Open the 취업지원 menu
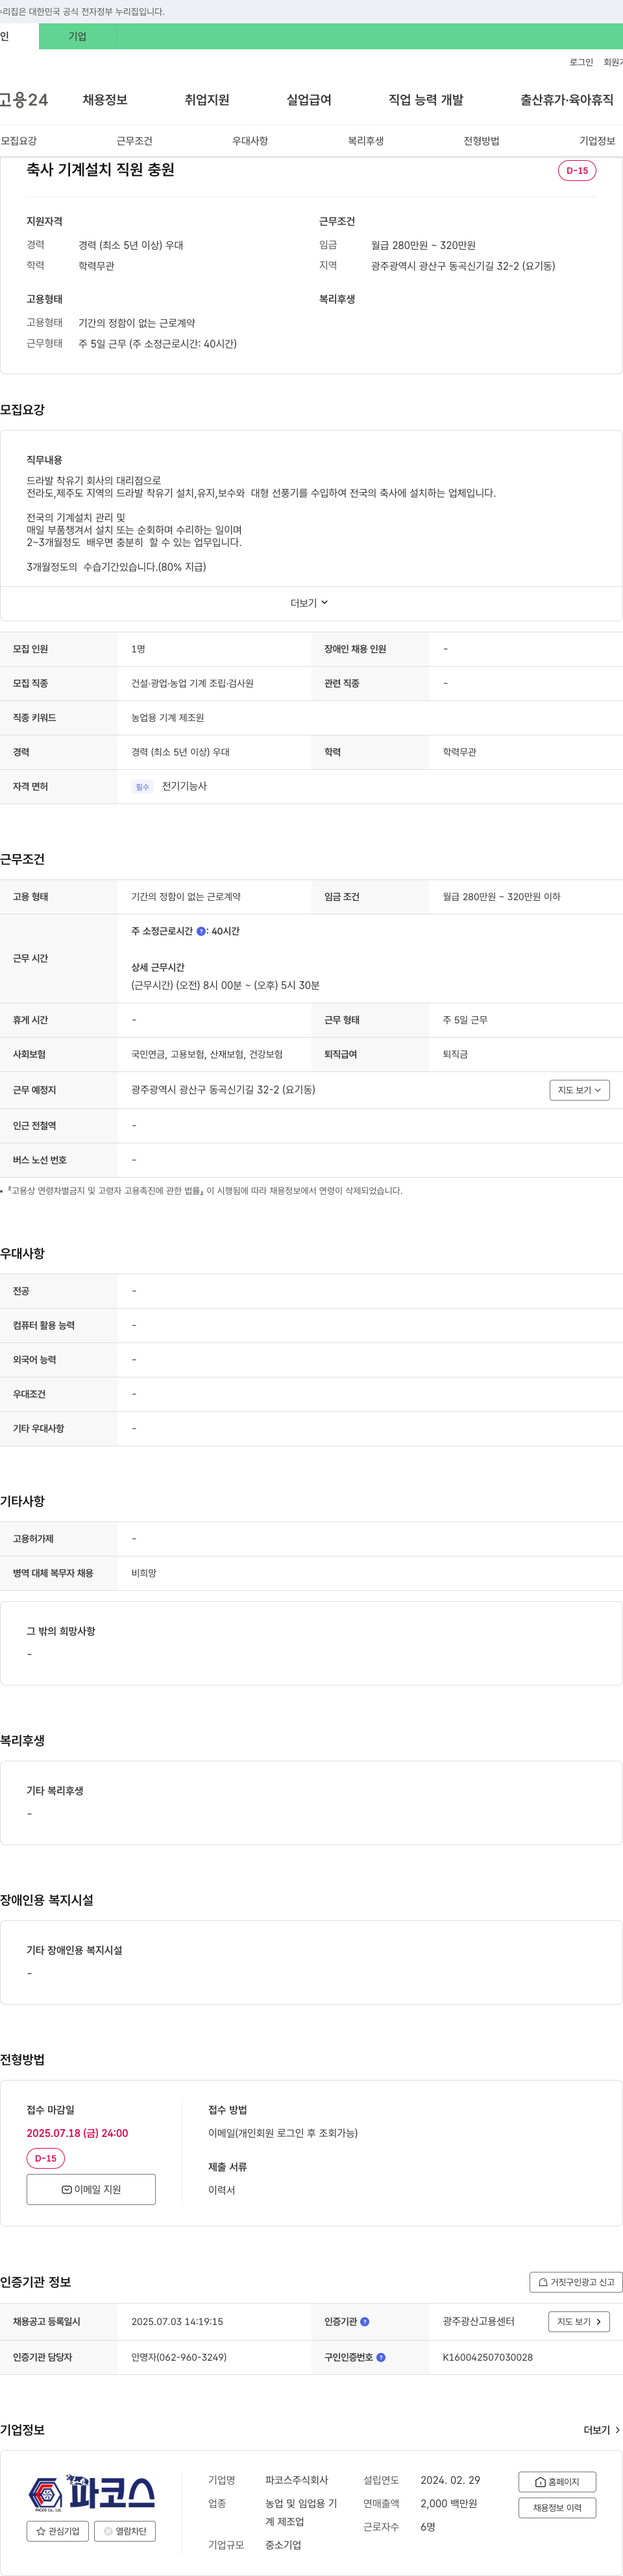The width and height of the screenshot is (623, 2576). (207, 100)
